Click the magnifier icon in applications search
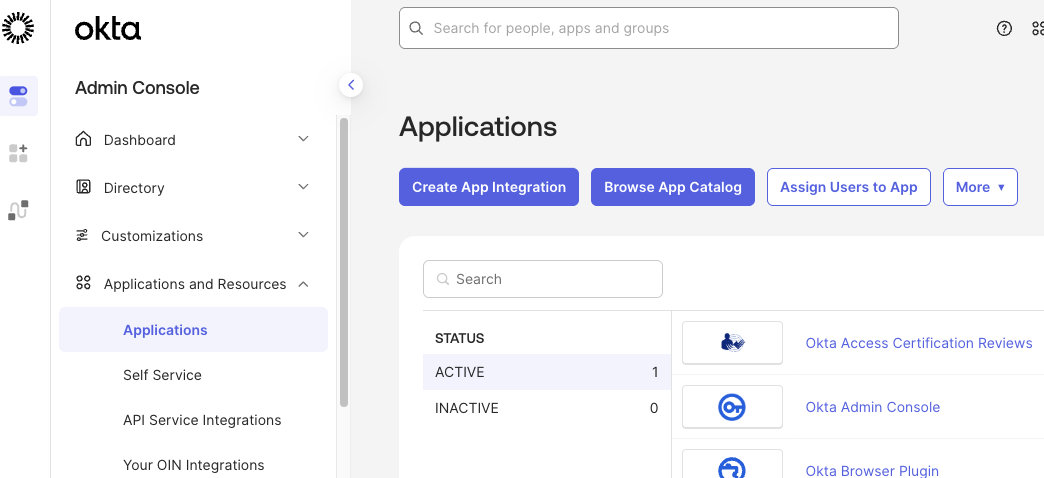1044x478 pixels. pos(442,279)
